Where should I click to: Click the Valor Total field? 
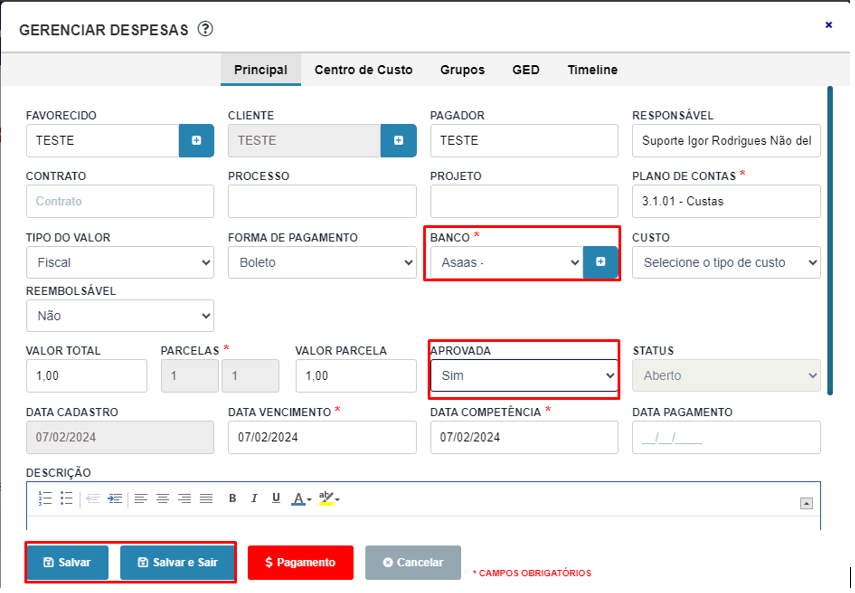(87, 376)
